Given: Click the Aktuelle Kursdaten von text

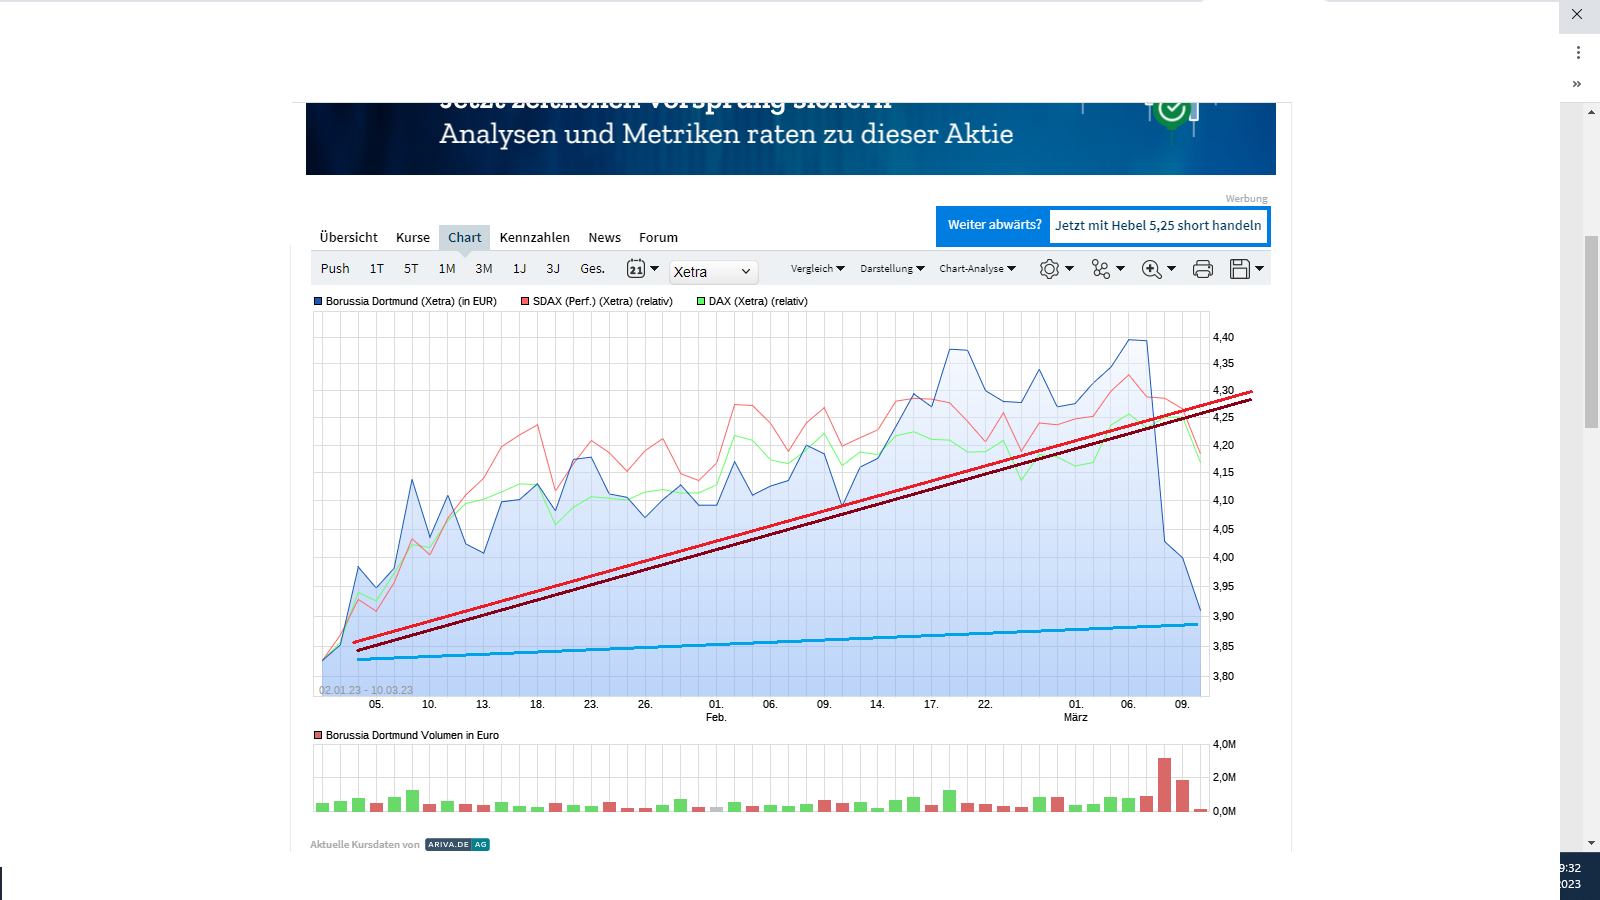Looking at the screenshot, I should (x=365, y=845).
